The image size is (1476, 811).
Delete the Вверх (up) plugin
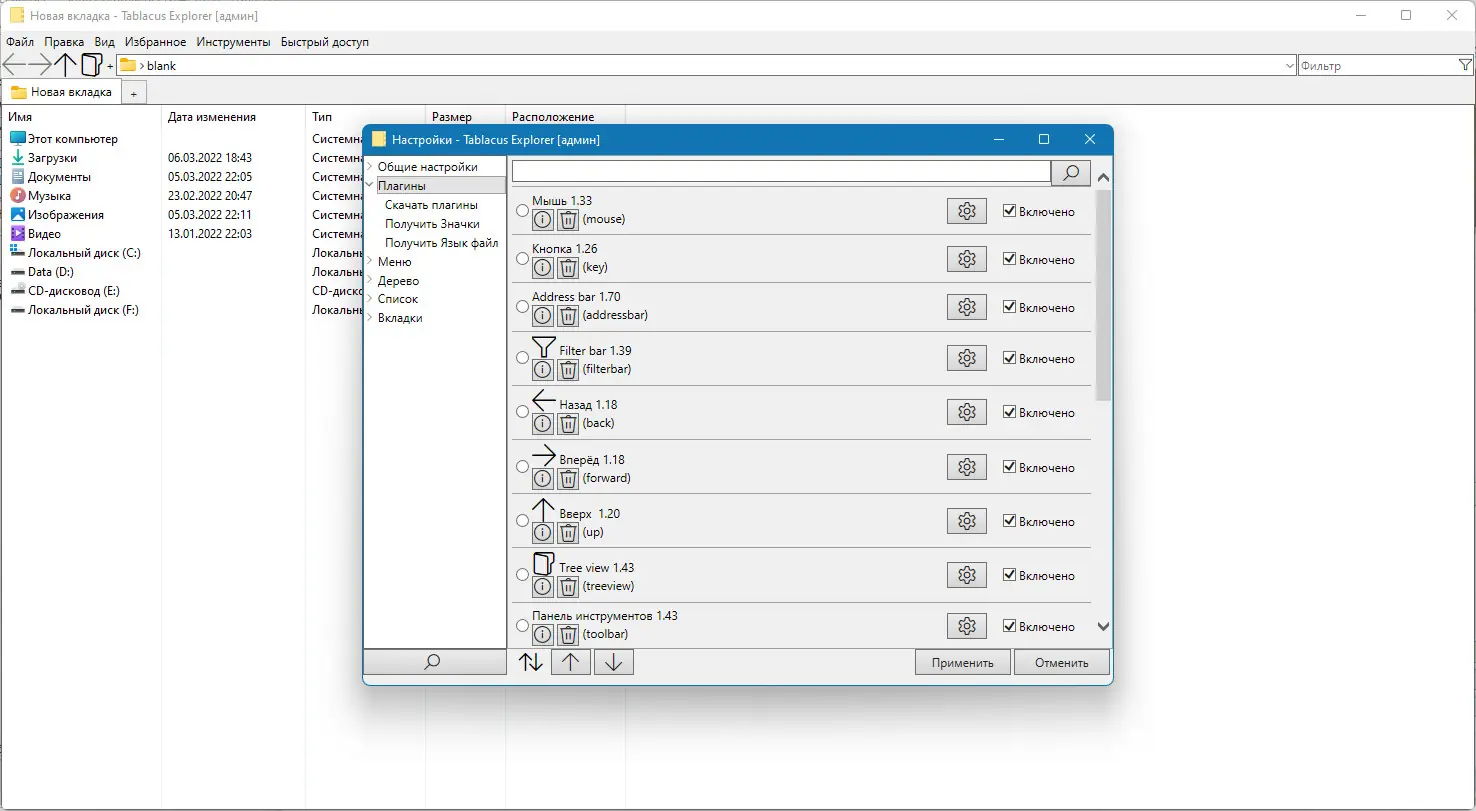(x=568, y=532)
